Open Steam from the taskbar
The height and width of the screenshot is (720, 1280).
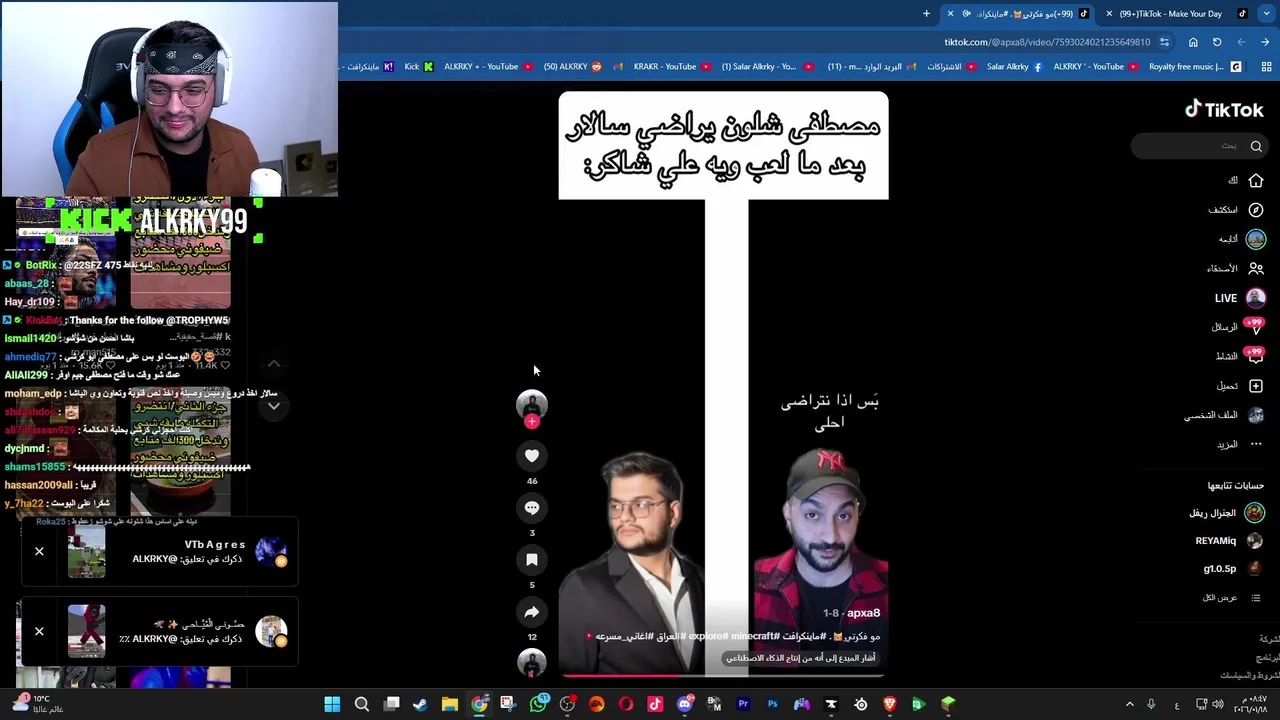click(x=420, y=704)
